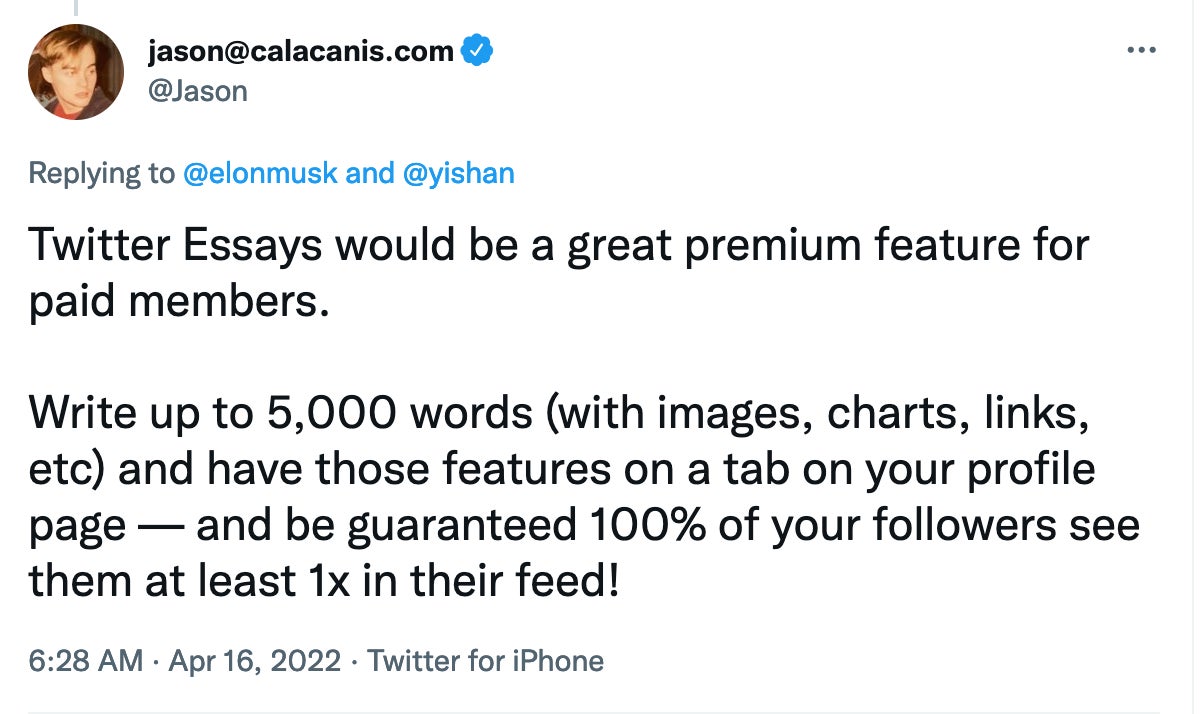The image size is (1200, 714).
Task: Click the "Replying to" label
Action: (101, 173)
